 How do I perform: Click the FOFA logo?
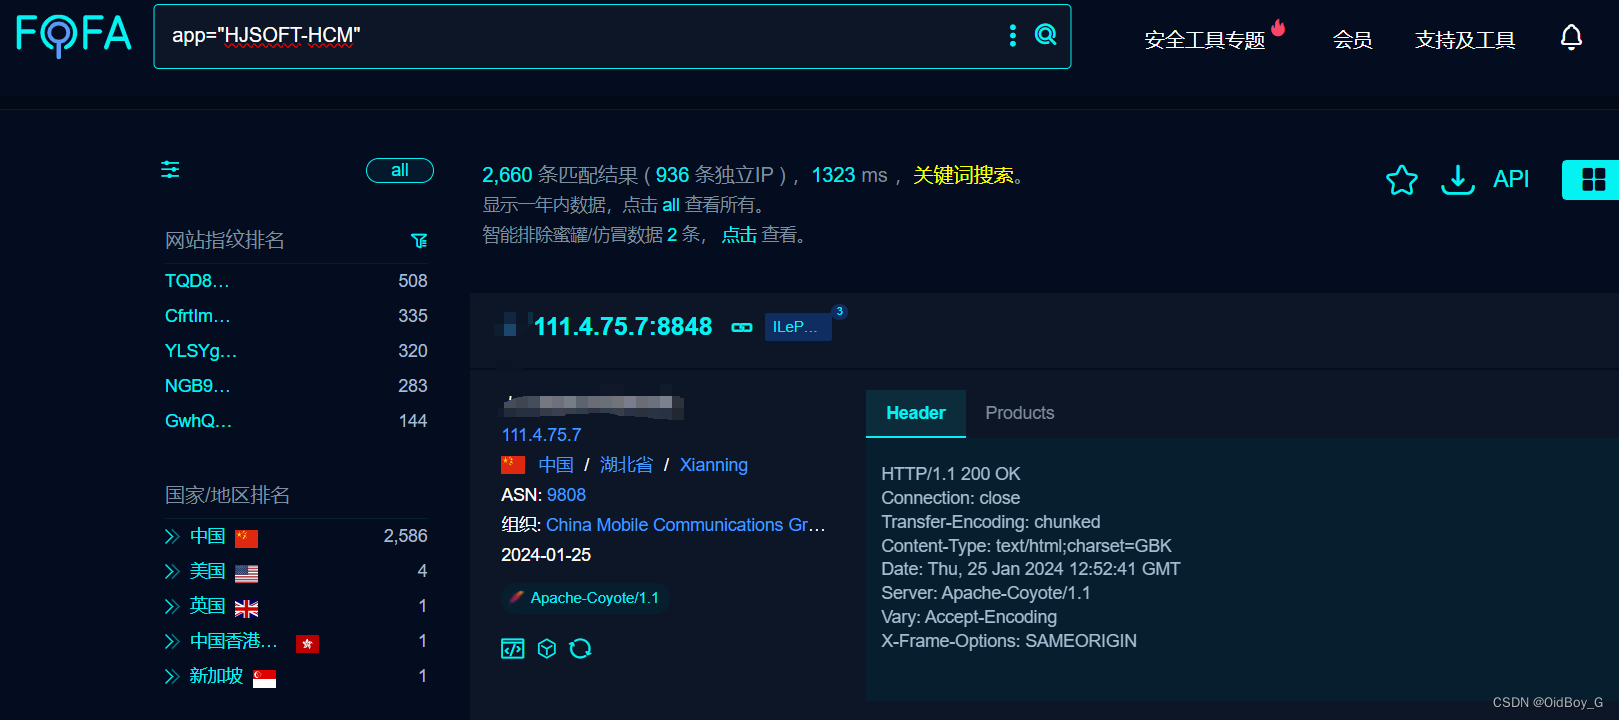(x=74, y=35)
